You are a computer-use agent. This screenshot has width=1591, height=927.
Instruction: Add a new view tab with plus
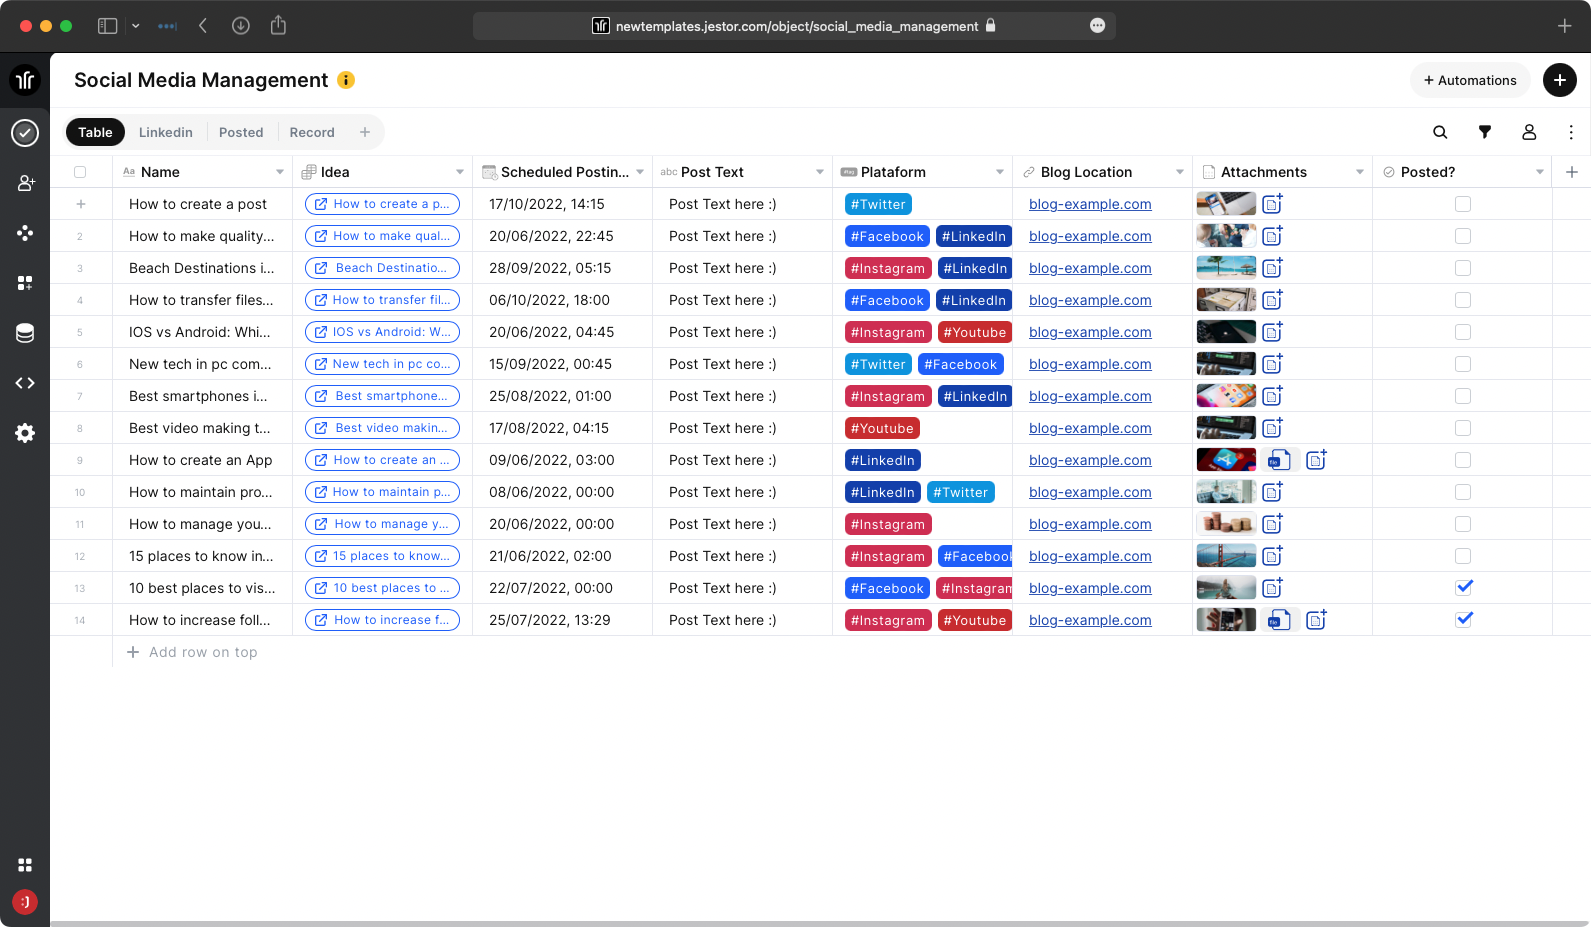tap(365, 132)
